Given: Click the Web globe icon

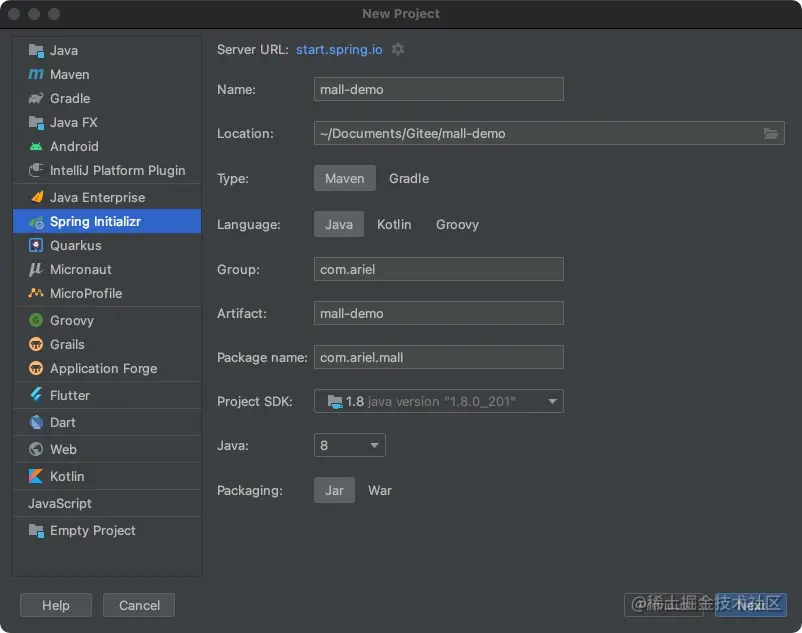Looking at the screenshot, I should click(x=36, y=449).
